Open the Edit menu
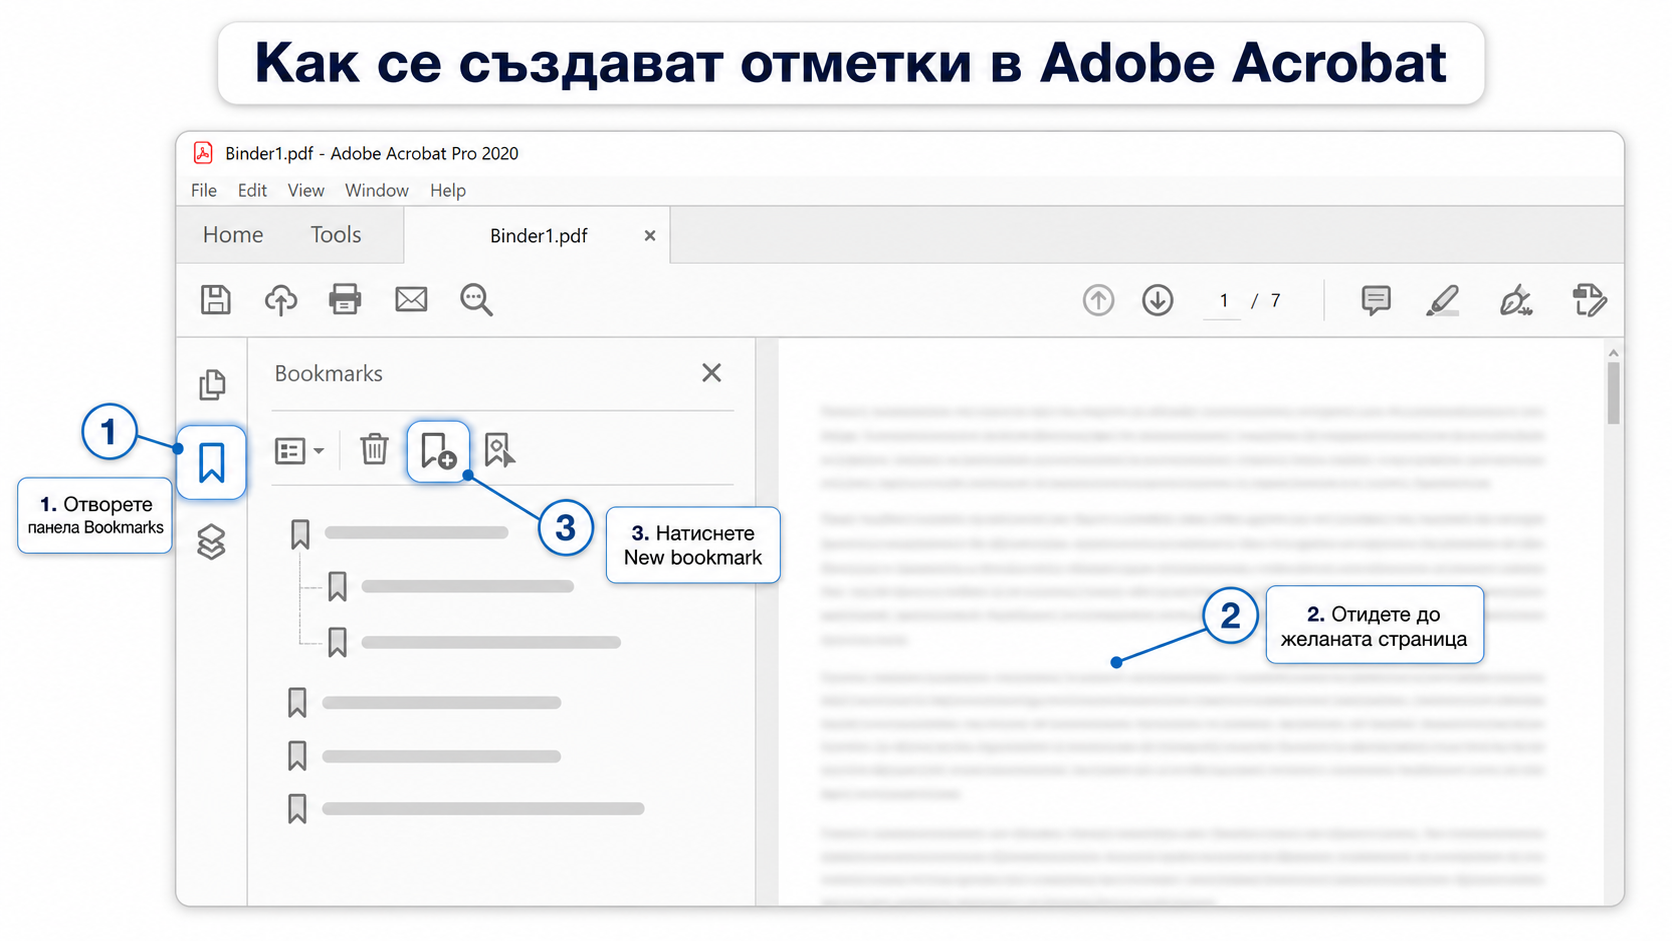1672x941 pixels. pyautogui.click(x=252, y=190)
